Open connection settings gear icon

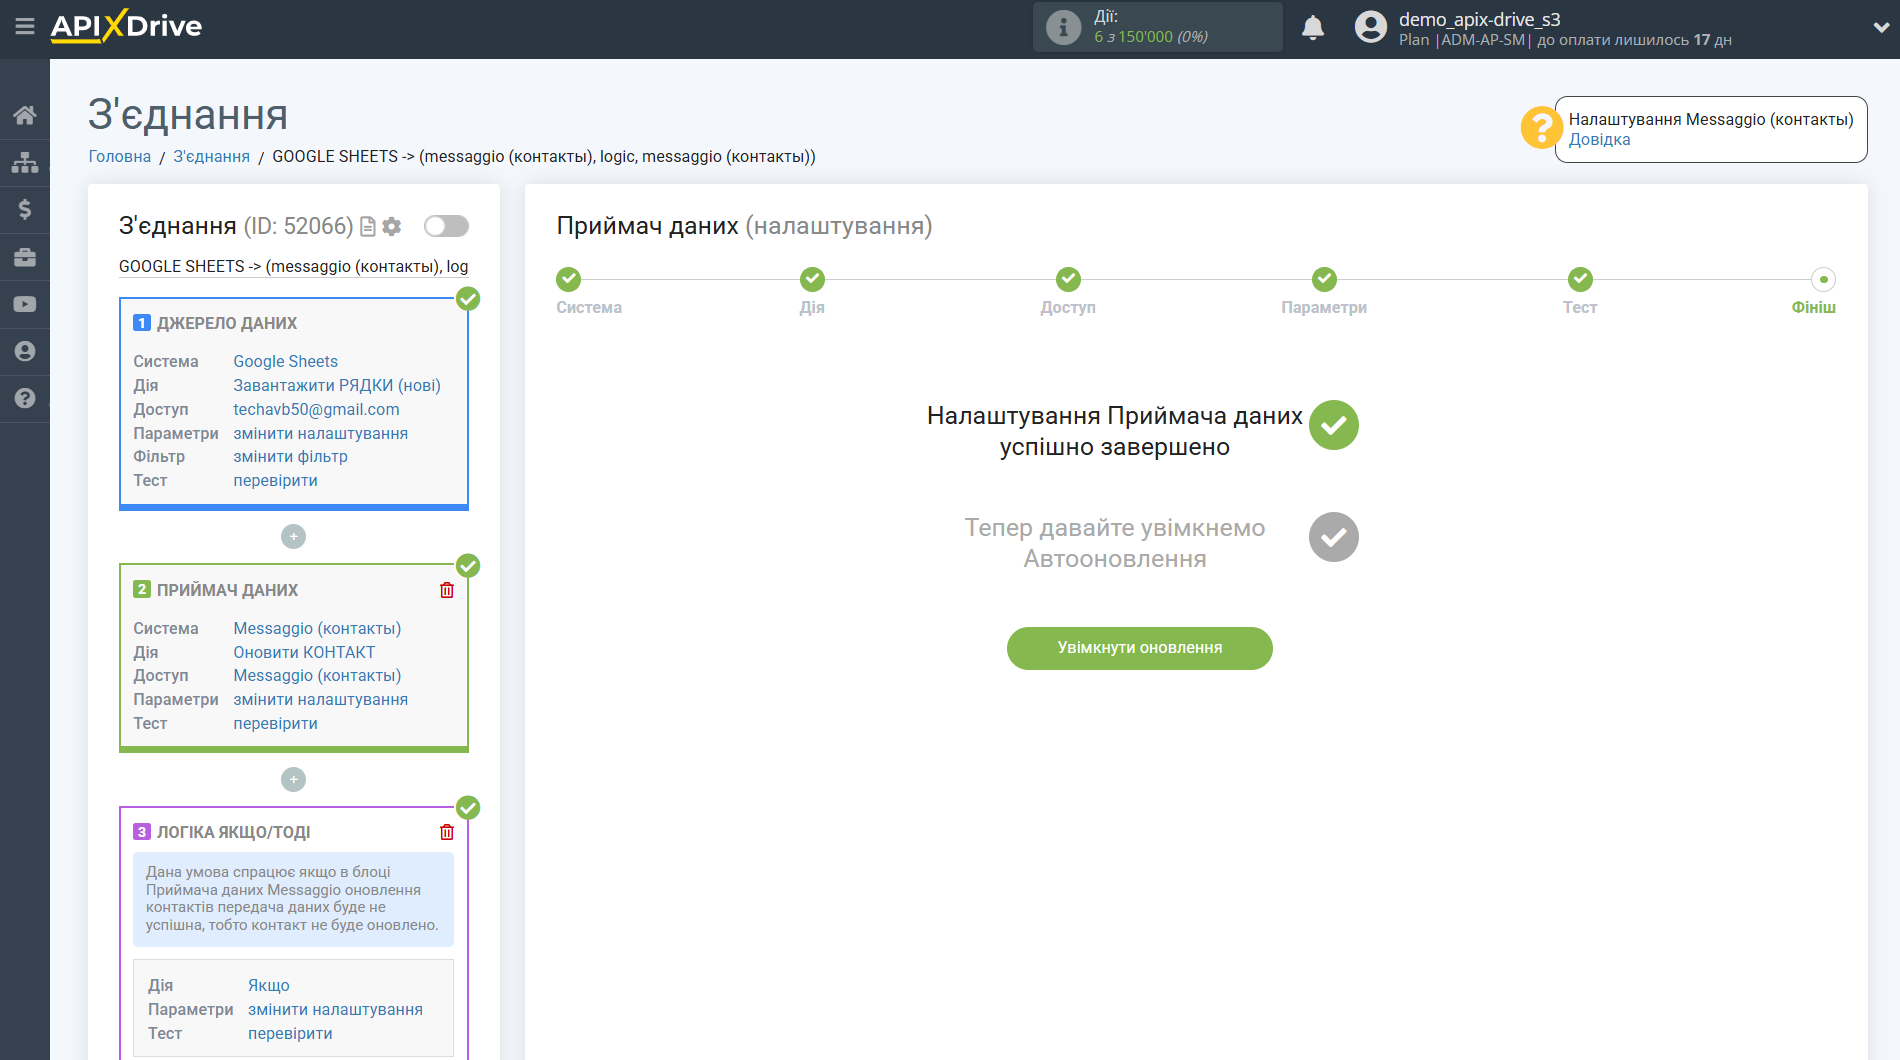tap(392, 227)
